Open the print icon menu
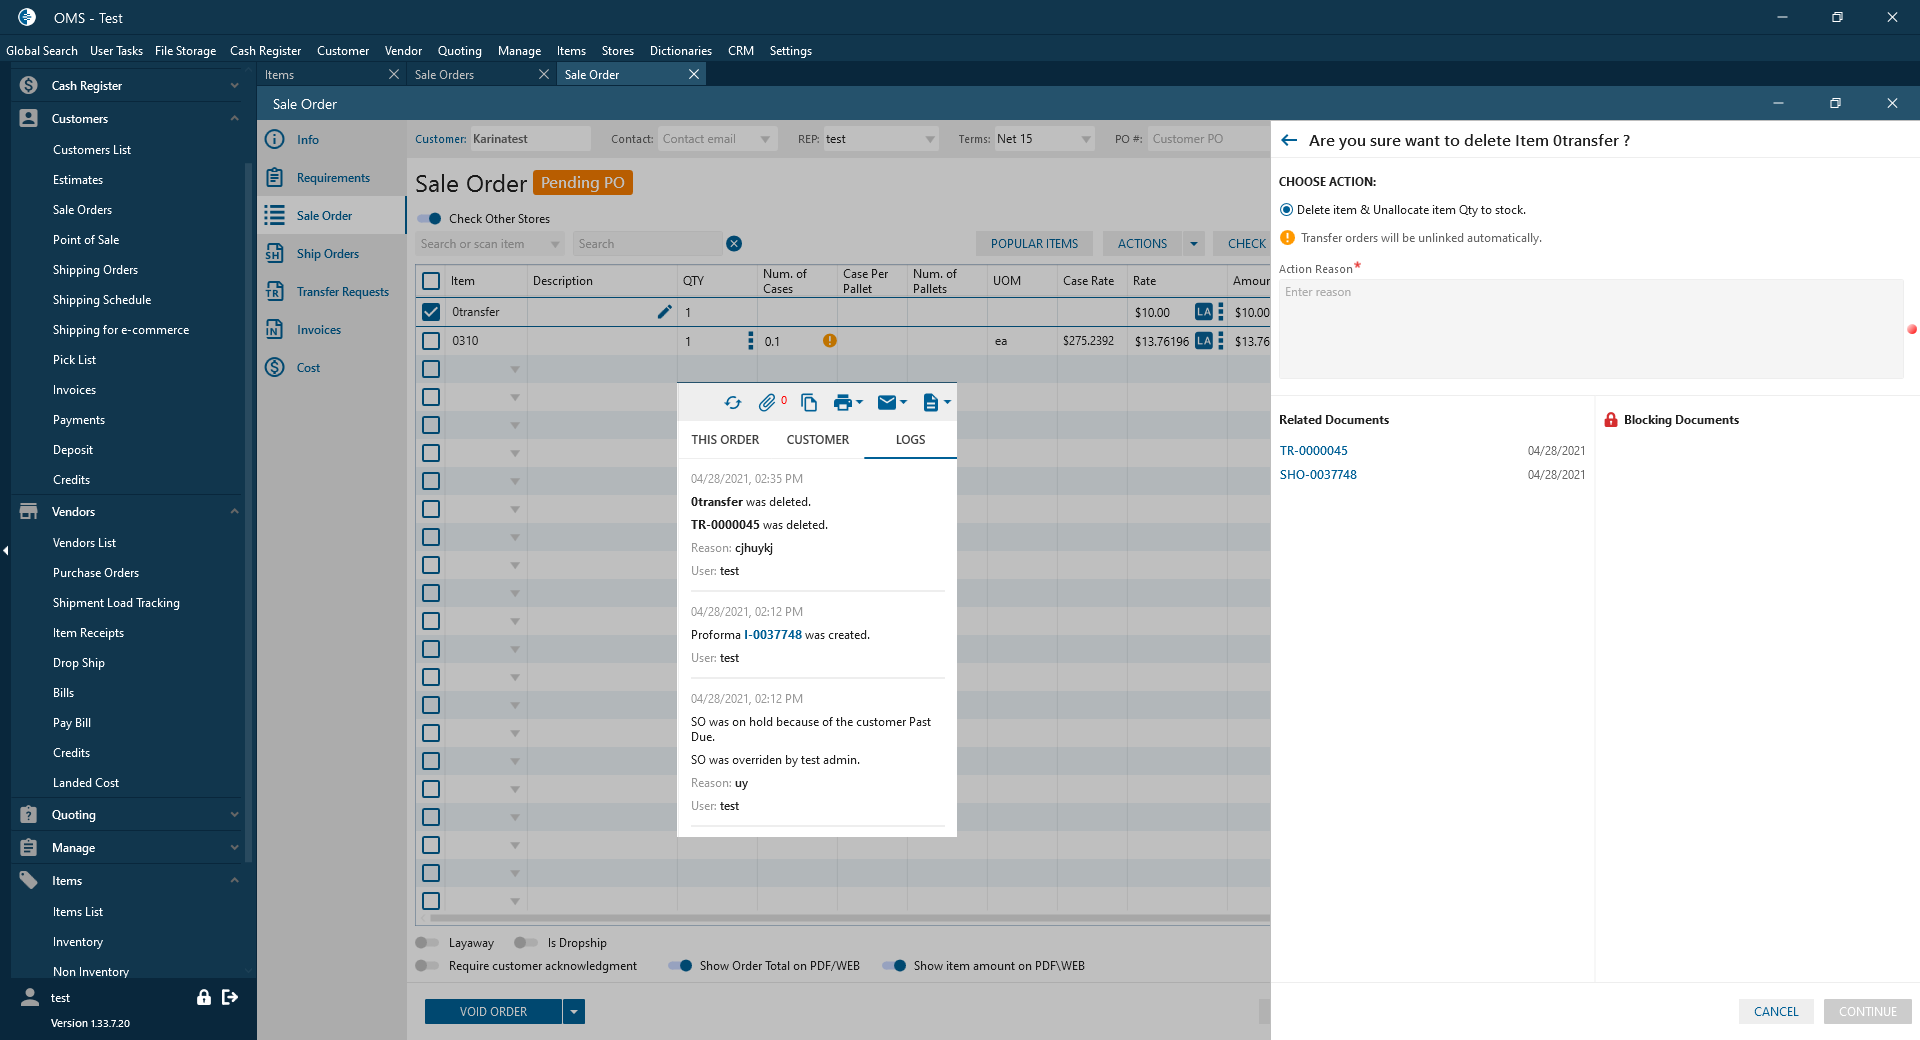Image resolution: width=1920 pixels, height=1040 pixels. (848, 402)
